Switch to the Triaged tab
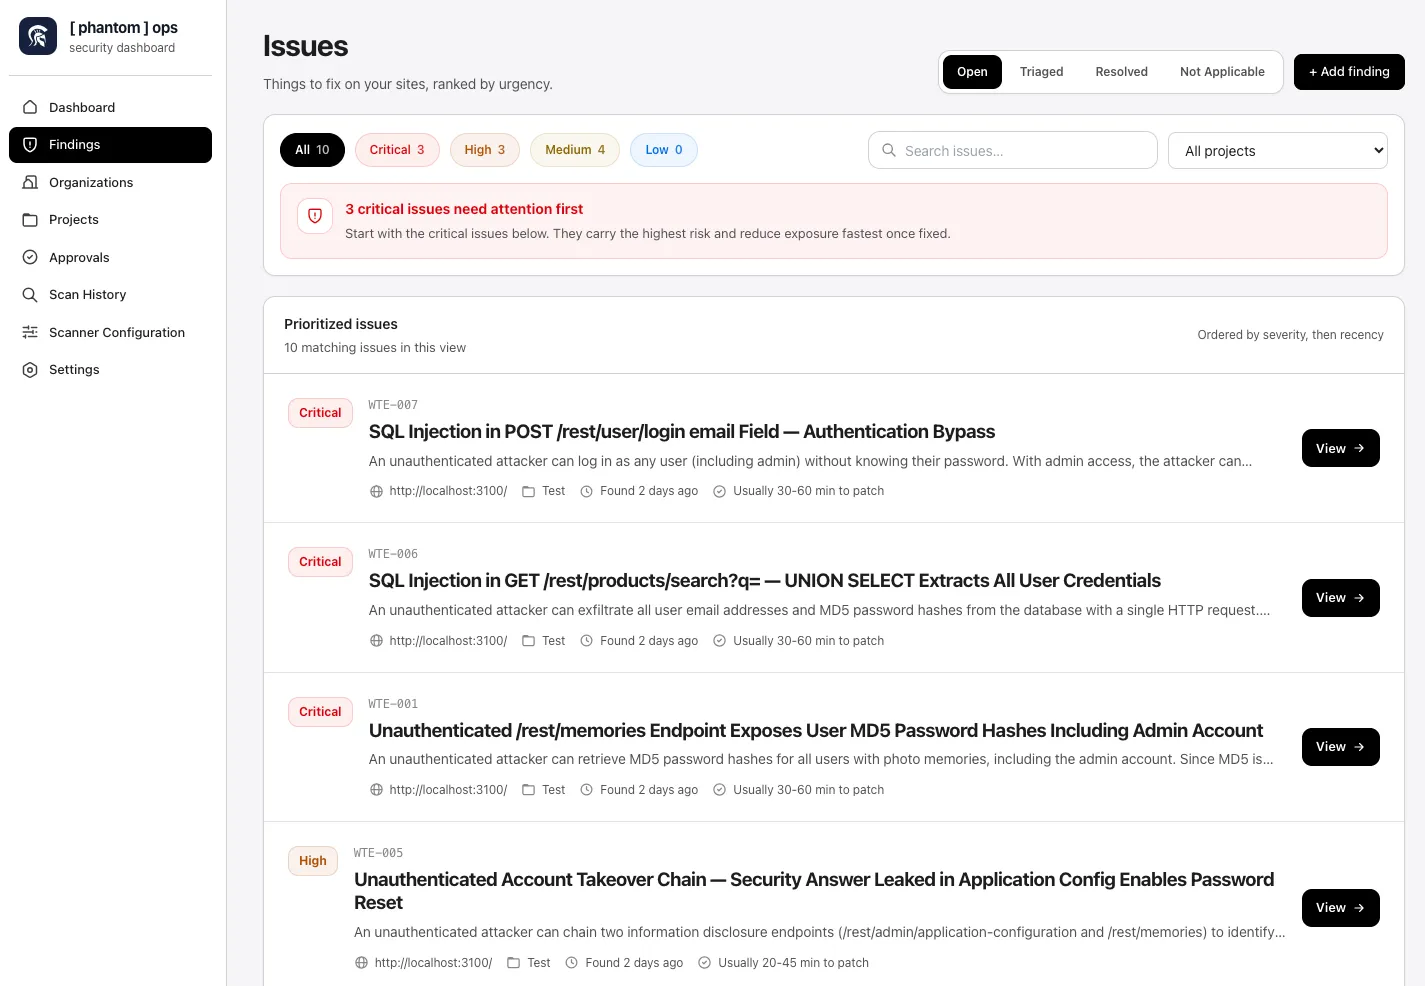Viewport: 1425px width, 986px height. click(1041, 71)
